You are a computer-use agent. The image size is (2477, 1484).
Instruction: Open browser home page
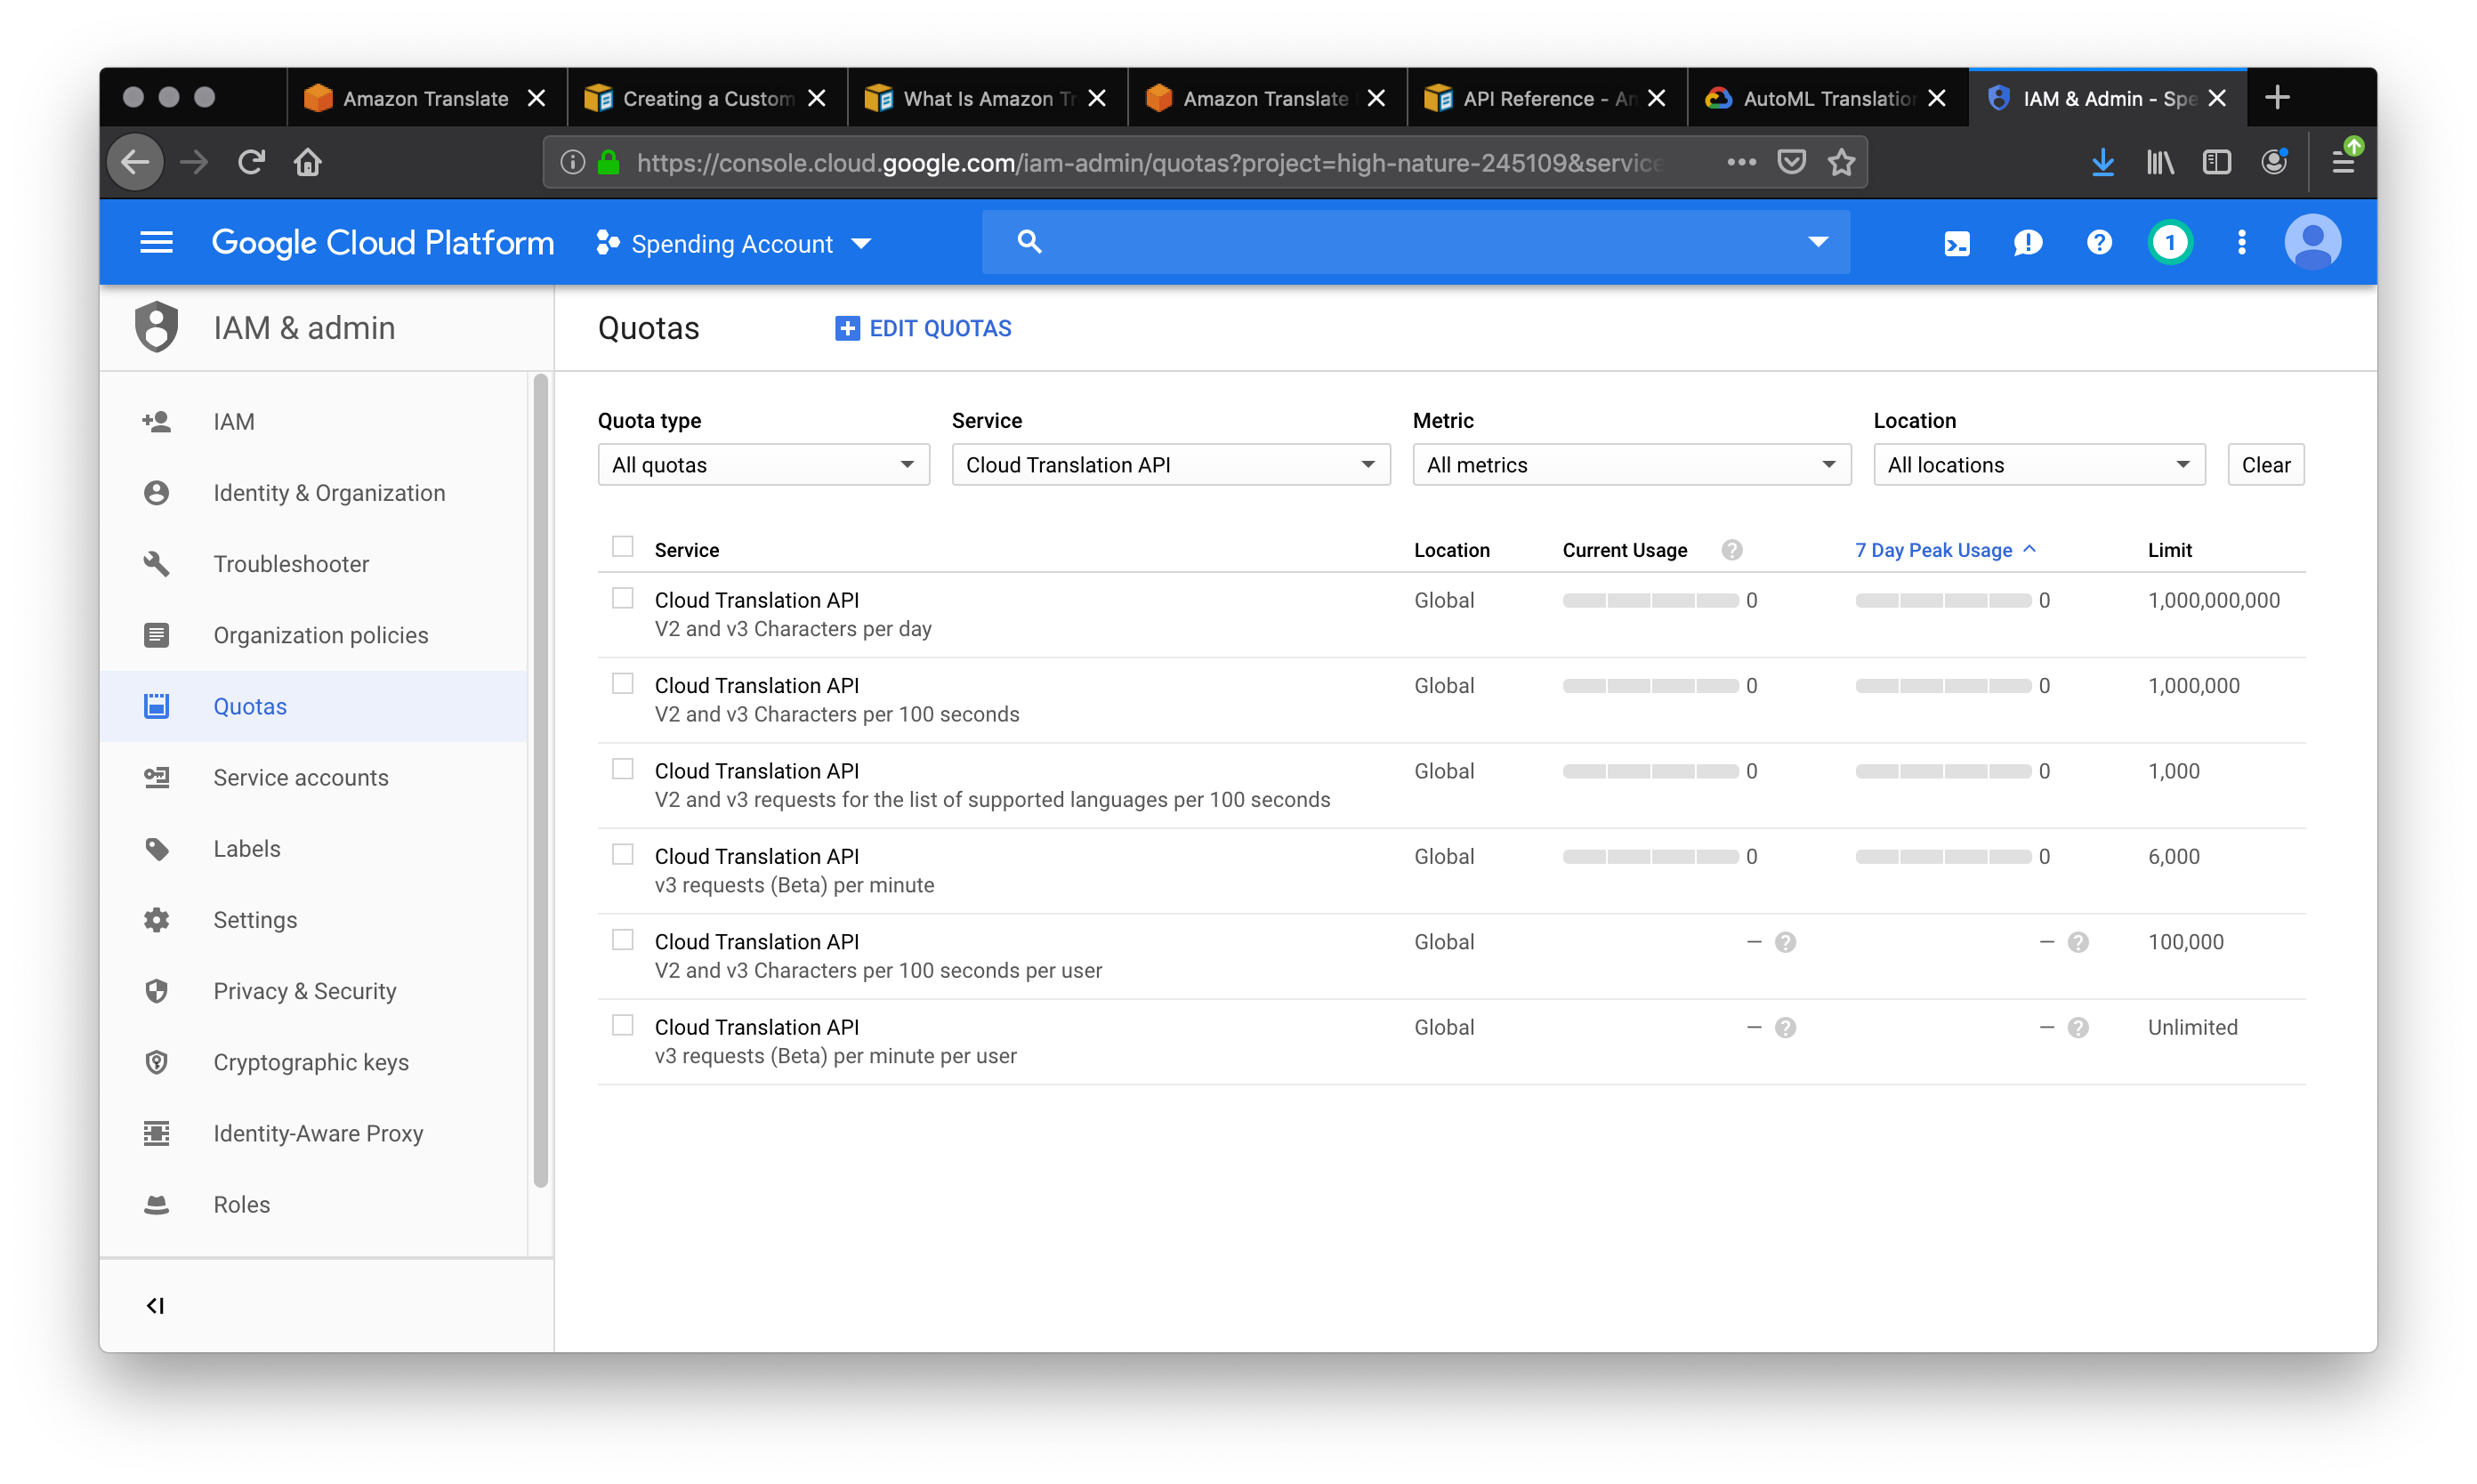point(308,162)
